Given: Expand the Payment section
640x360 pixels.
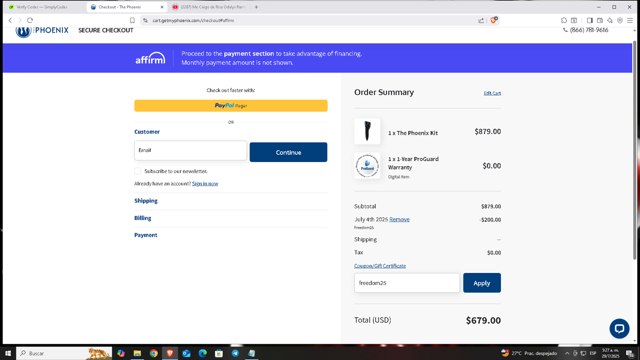Looking at the screenshot, I should tap(146, 235).
